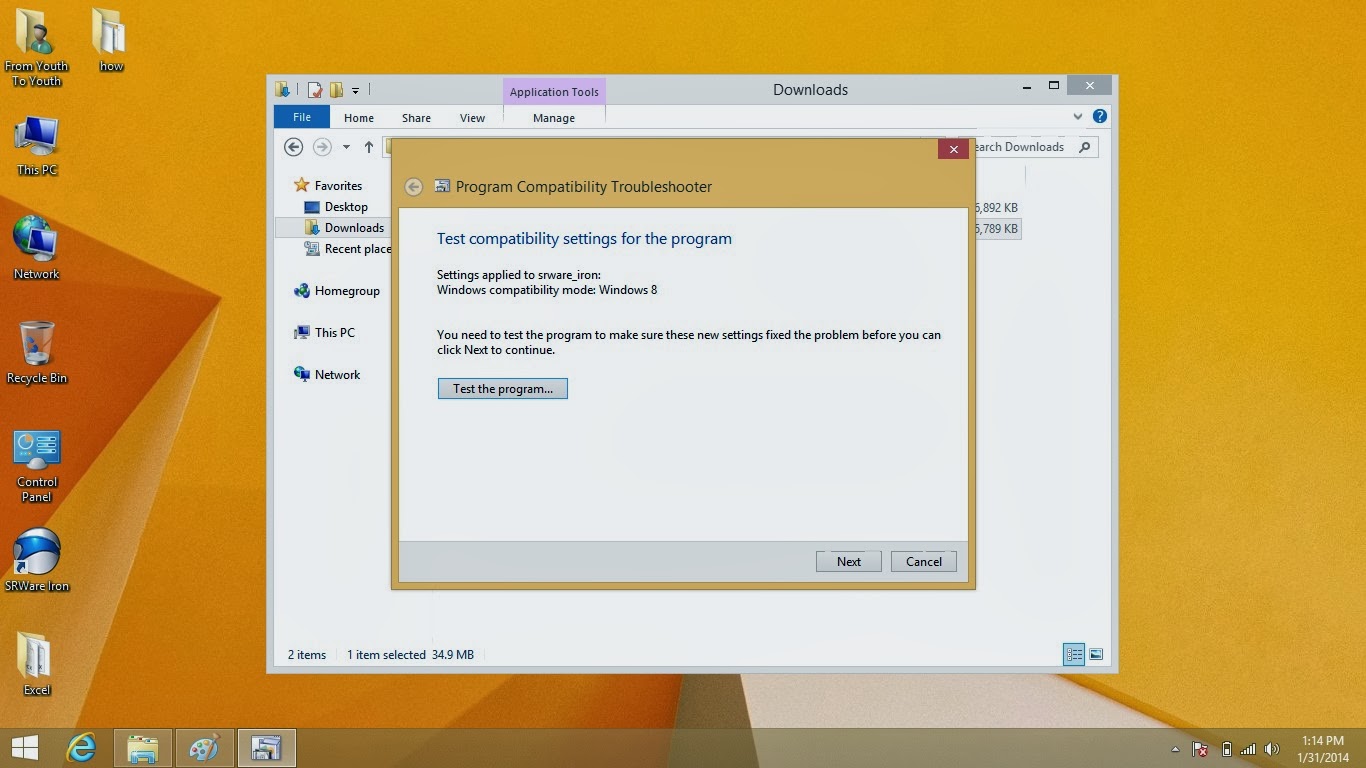Open recent locations dropdown arrow

pos(346,147)
